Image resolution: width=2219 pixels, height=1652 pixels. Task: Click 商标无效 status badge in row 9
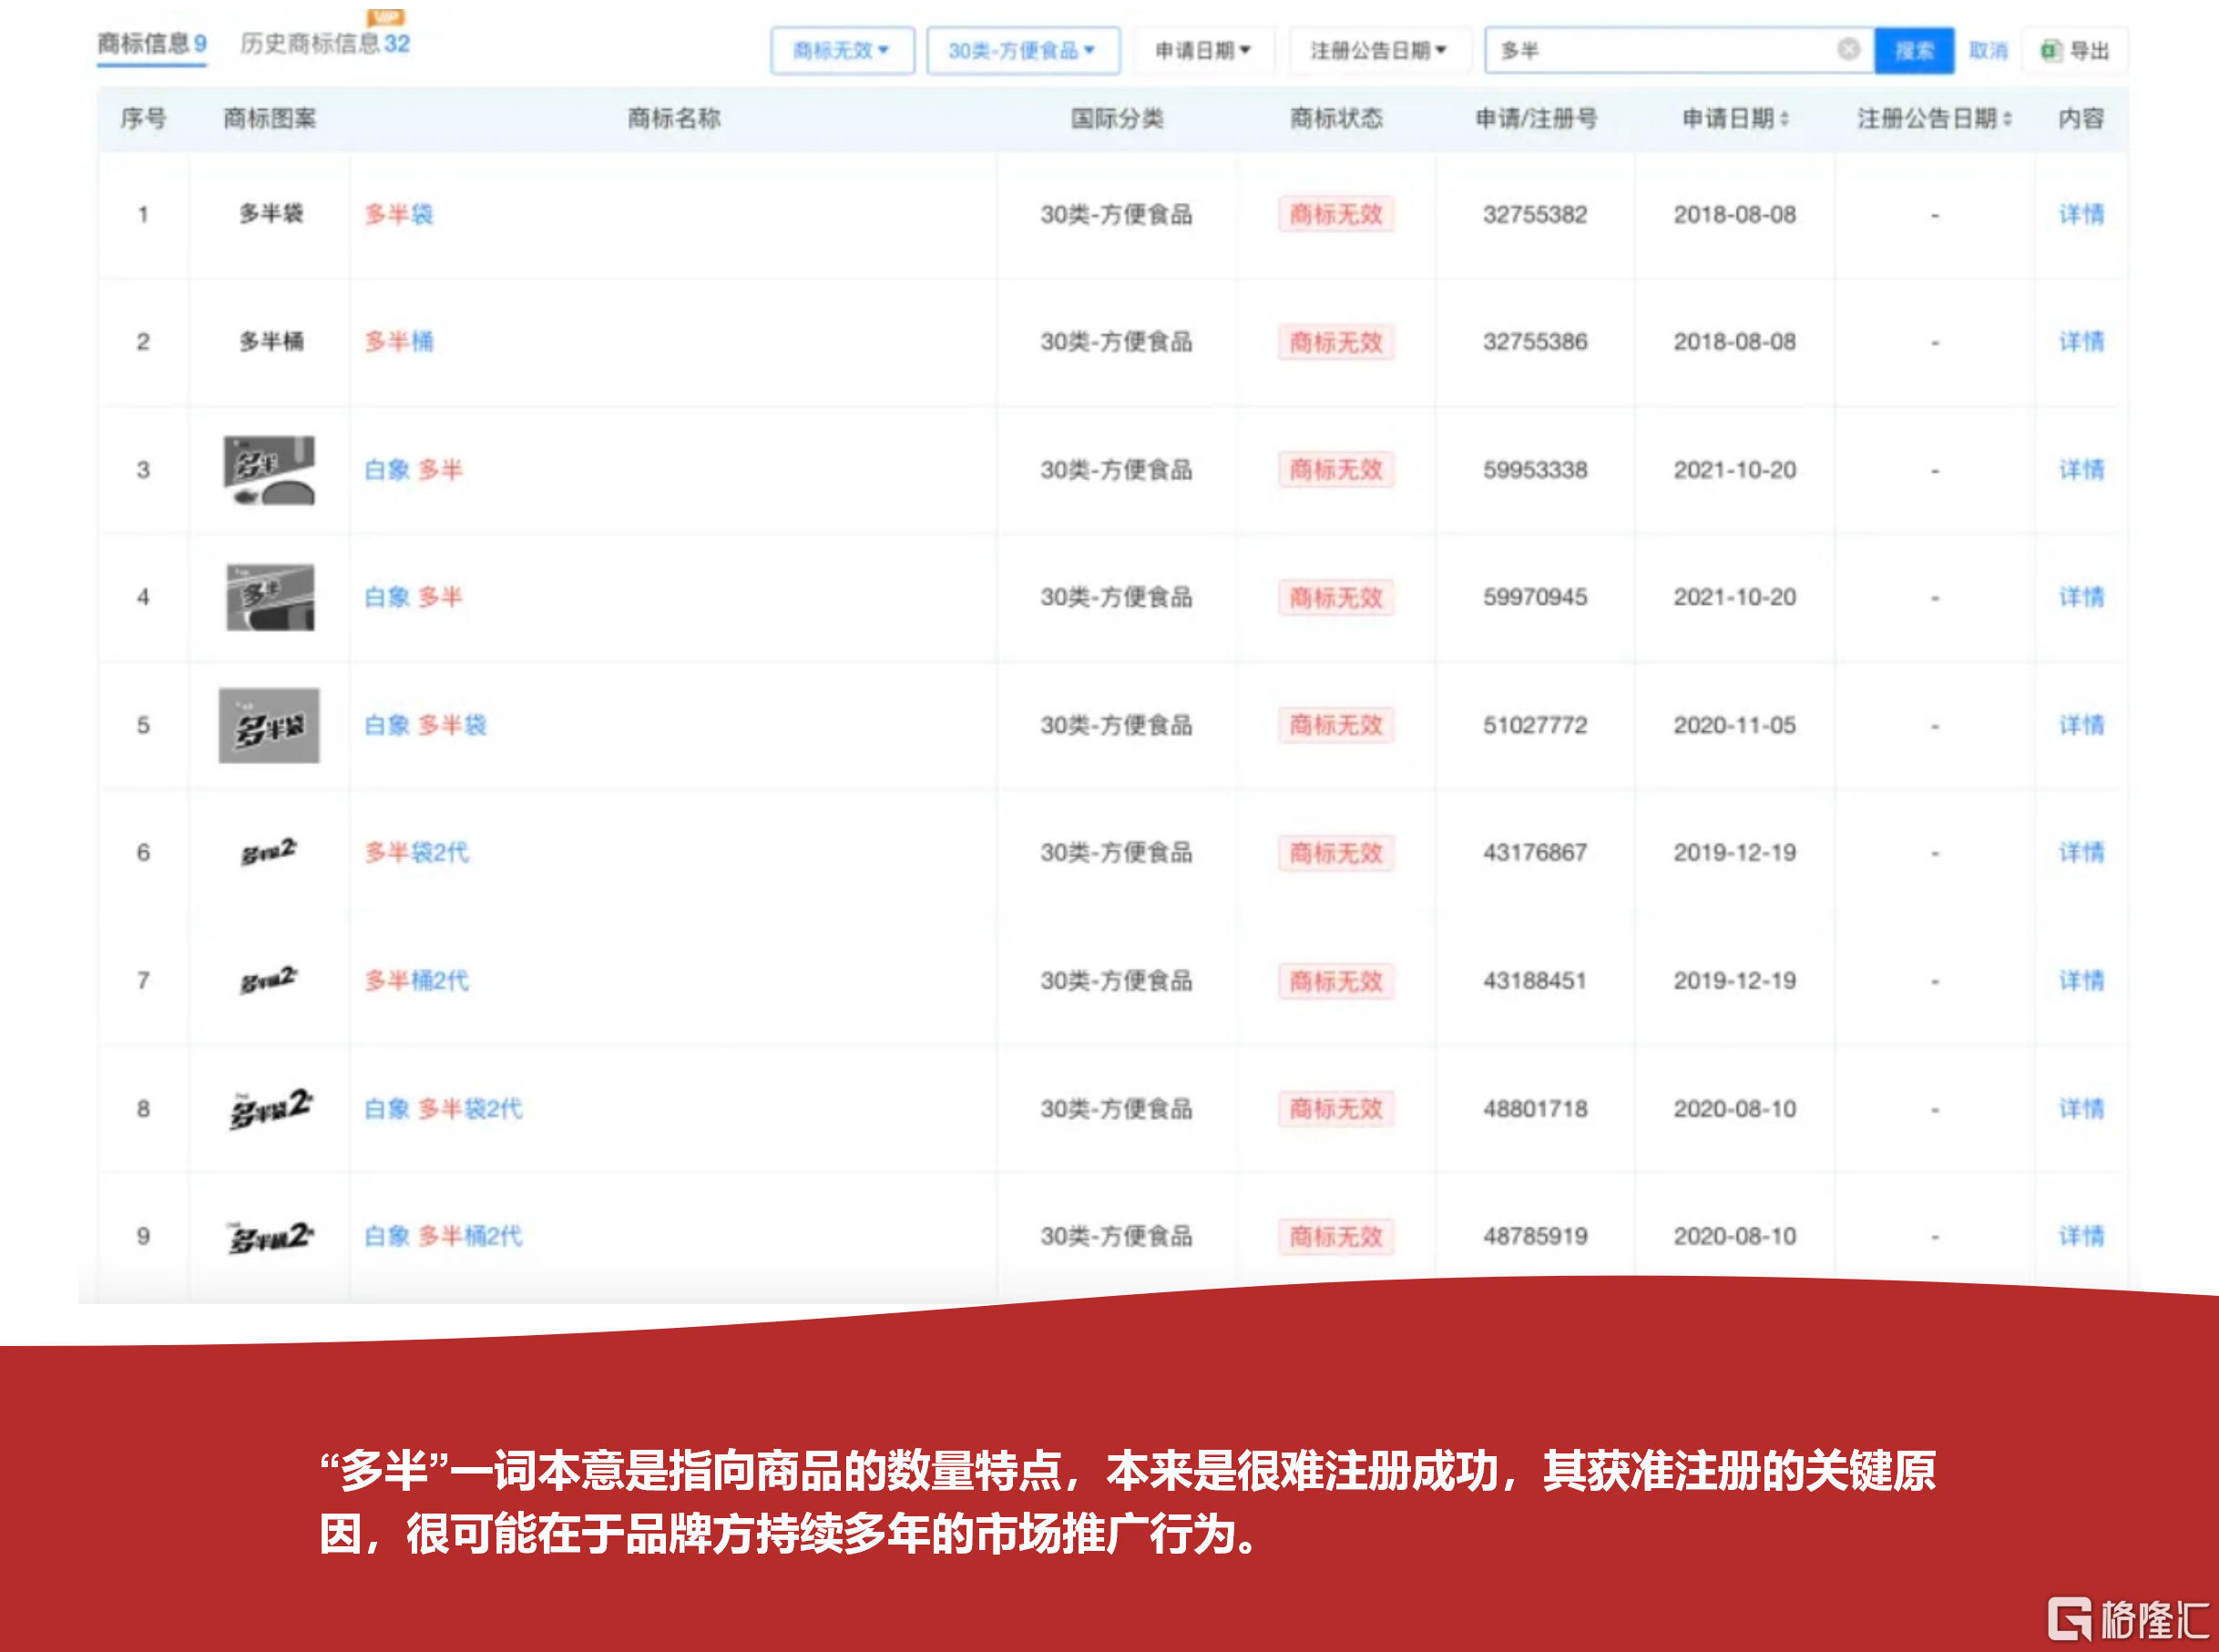tap(1336, 1237)
